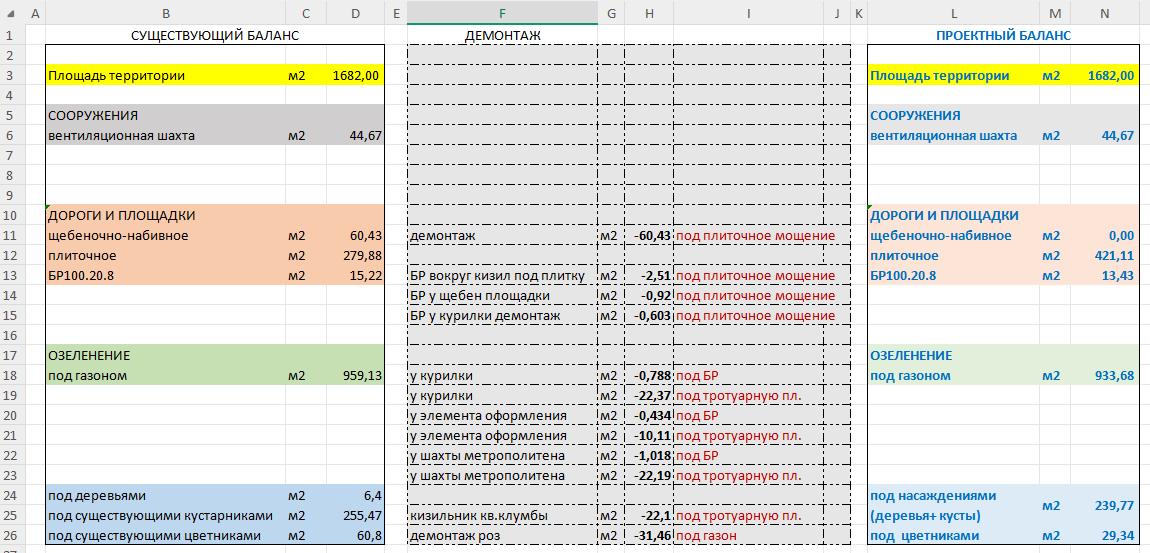Click the 'БР у щебен площадки' cell

(x=502, y=295)
